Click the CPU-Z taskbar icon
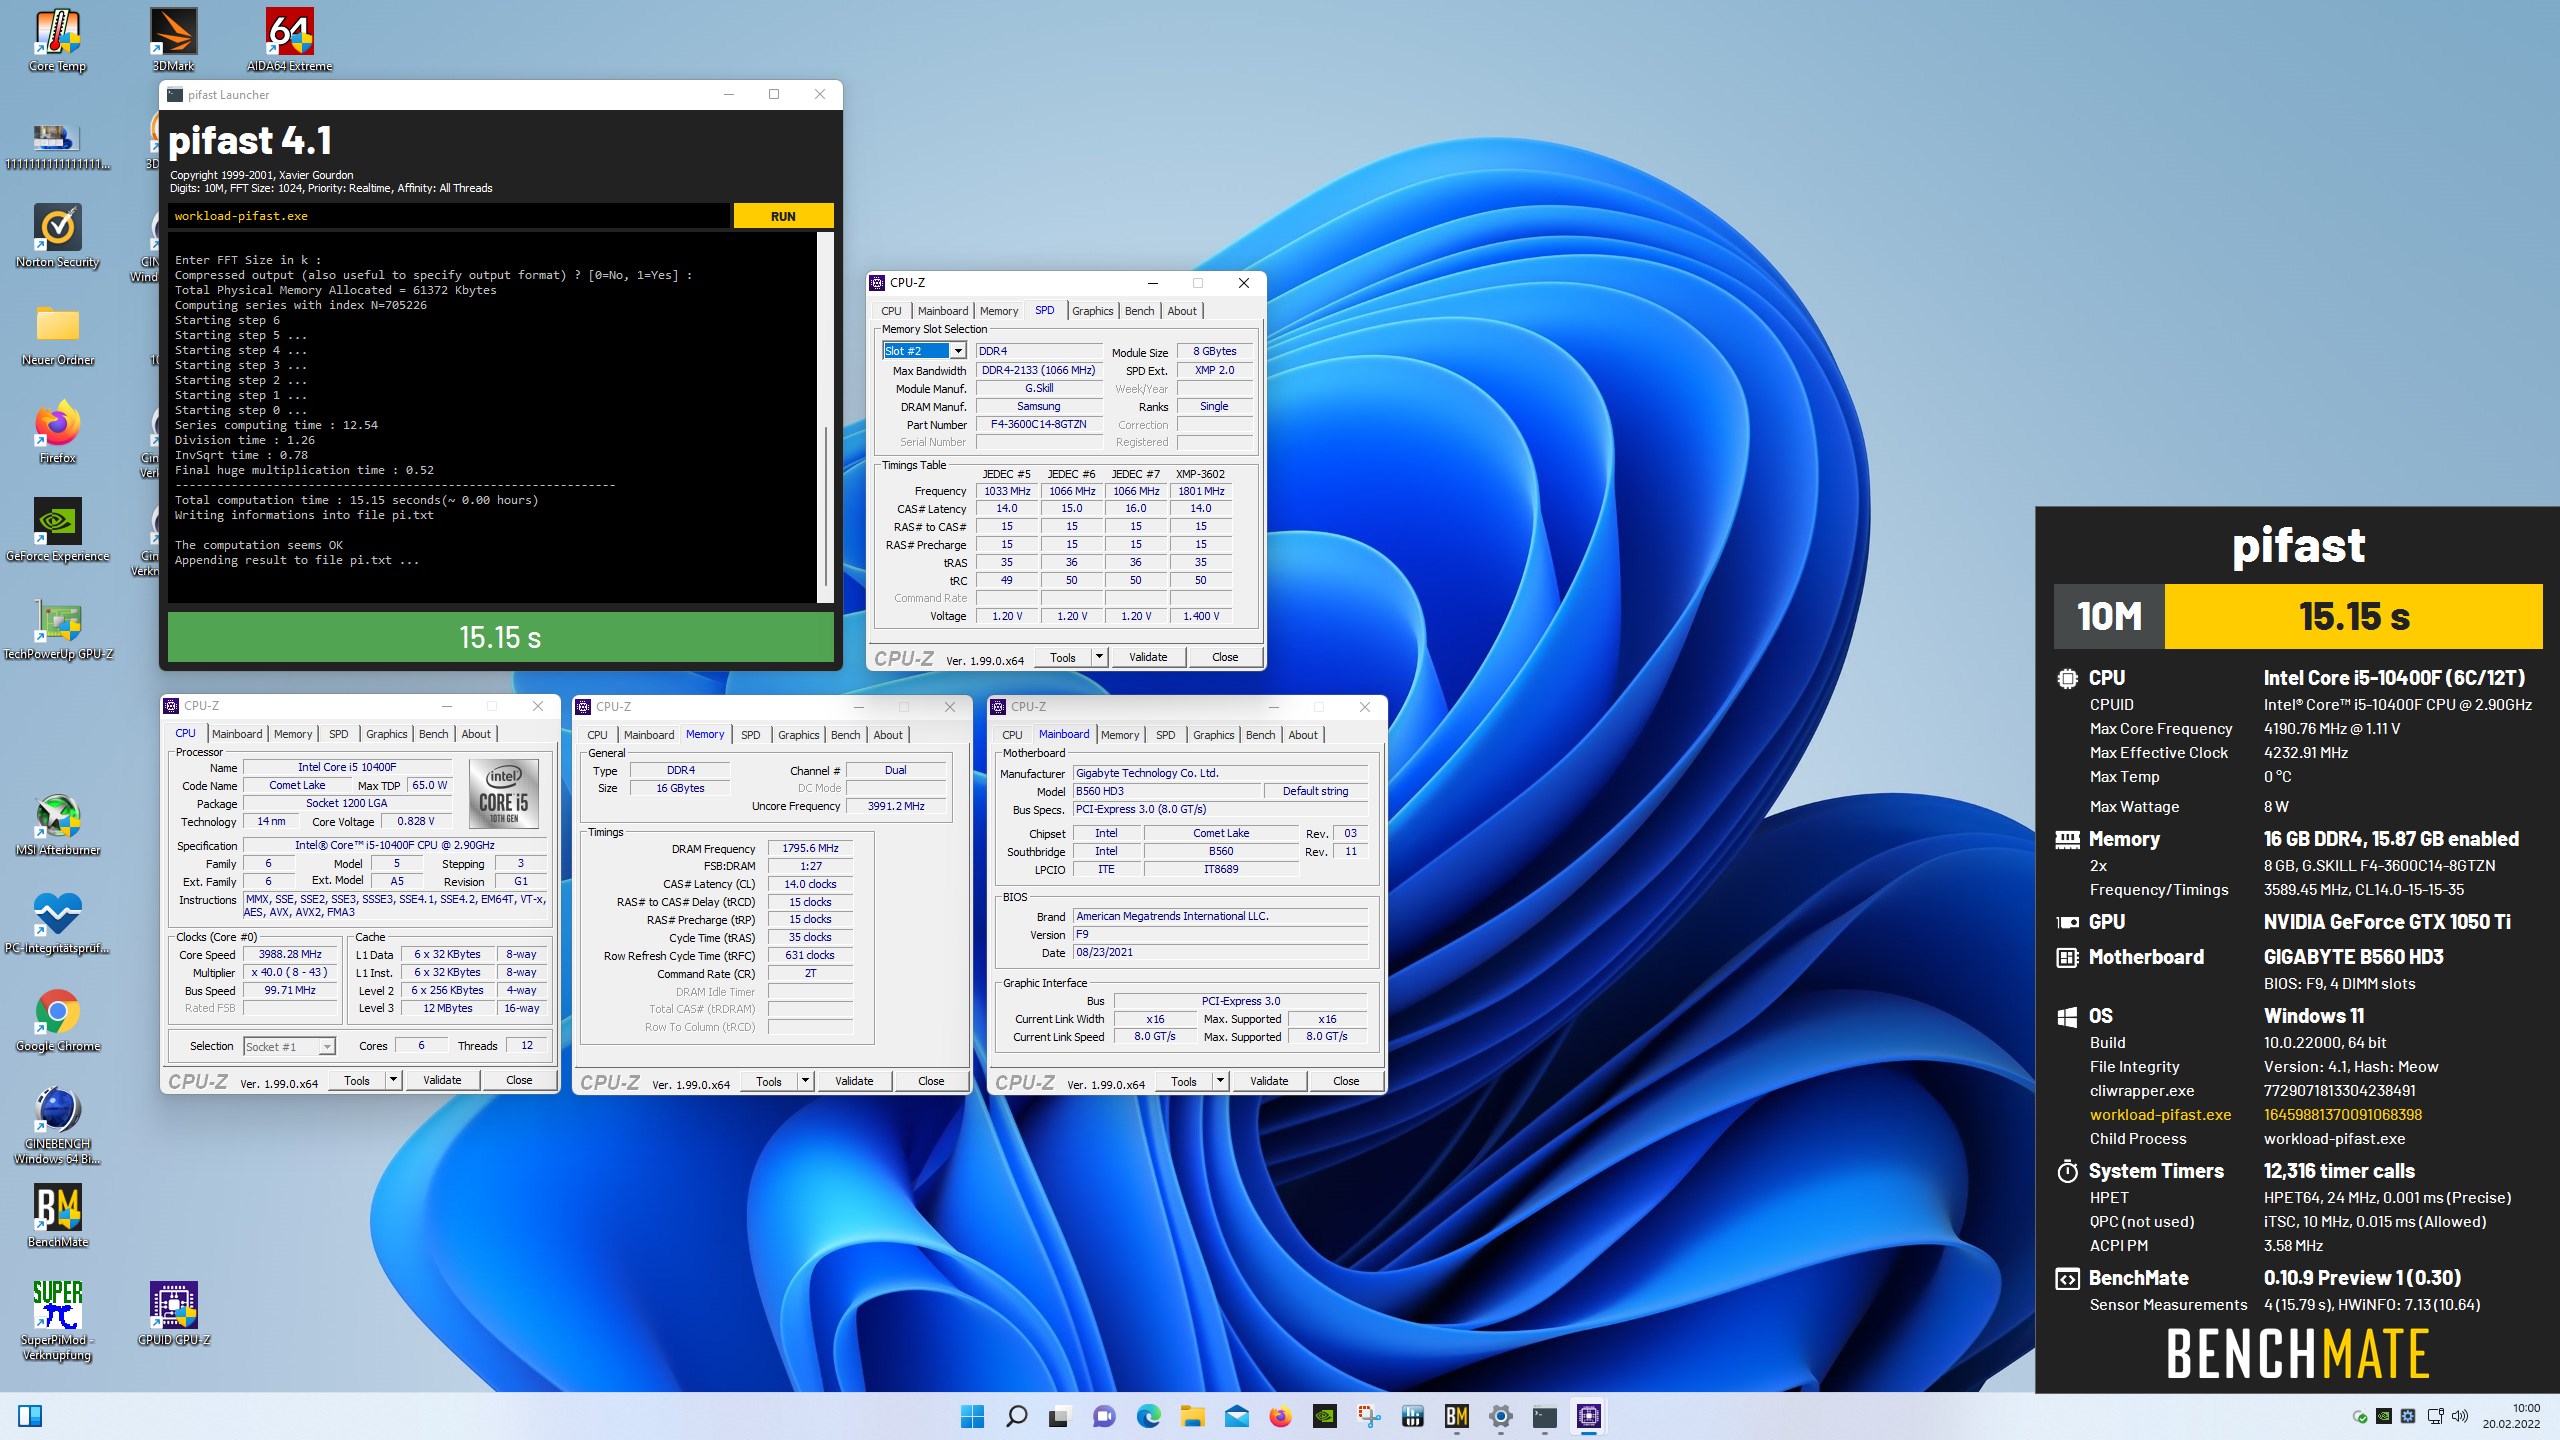Viewport: 2560px width, 1440px height. click(1588, 1416)
